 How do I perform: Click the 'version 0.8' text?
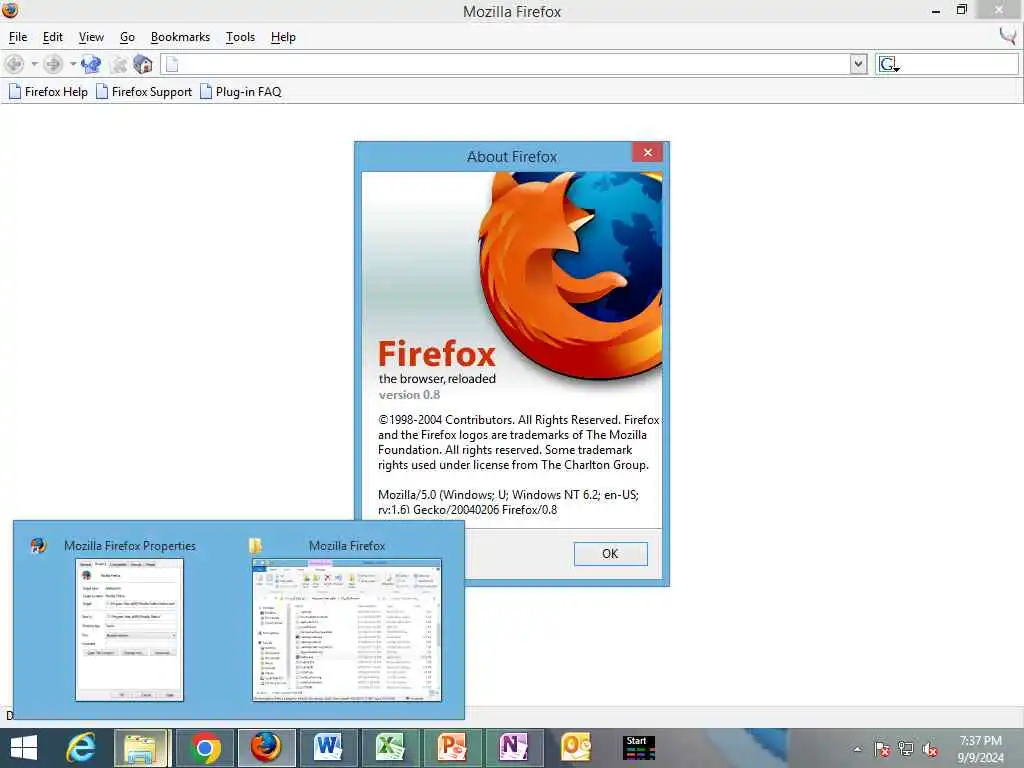tap(409, 395)
